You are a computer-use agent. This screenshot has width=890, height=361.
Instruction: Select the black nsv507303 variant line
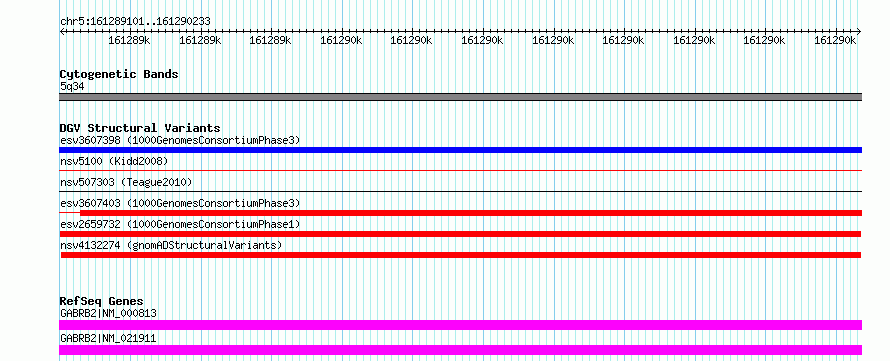[460, 191]
